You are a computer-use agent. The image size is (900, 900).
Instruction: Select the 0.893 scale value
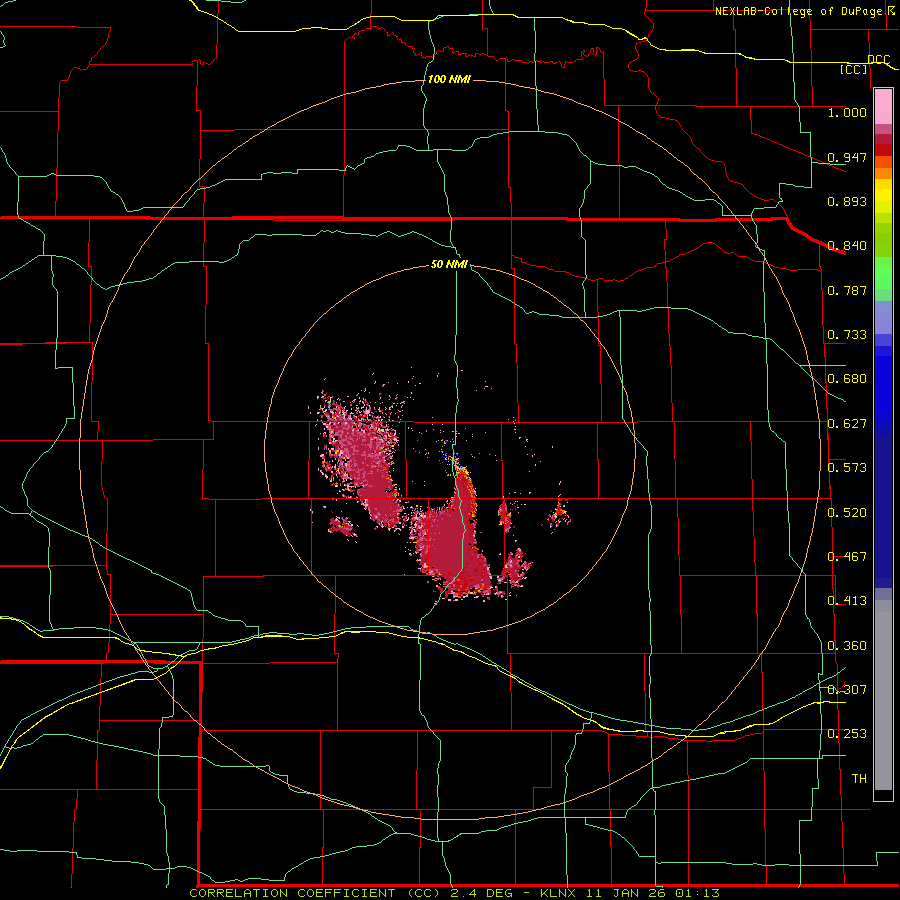click(x=847, y=201)
